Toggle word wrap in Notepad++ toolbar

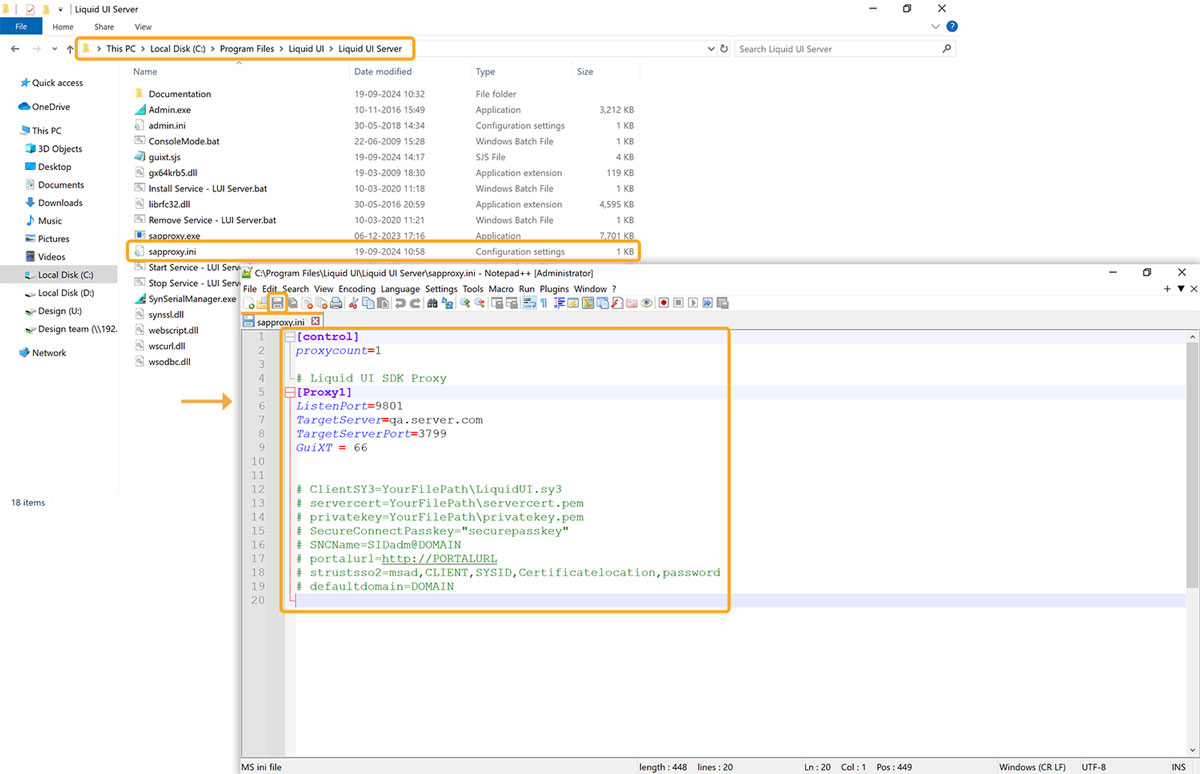(x=529, y=303)
